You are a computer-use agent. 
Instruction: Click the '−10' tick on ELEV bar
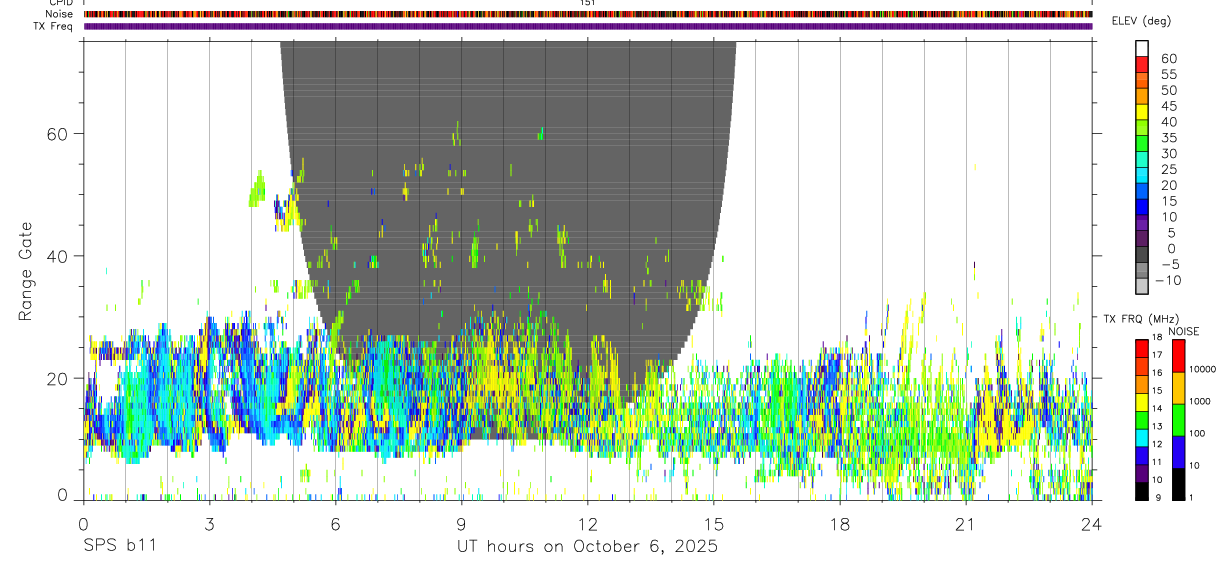[x=1169, y=280]
